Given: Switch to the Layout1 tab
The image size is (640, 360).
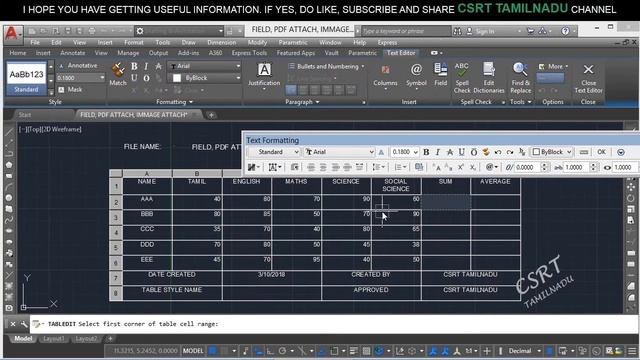Looking at the screenshot, I should coord(53,339).
